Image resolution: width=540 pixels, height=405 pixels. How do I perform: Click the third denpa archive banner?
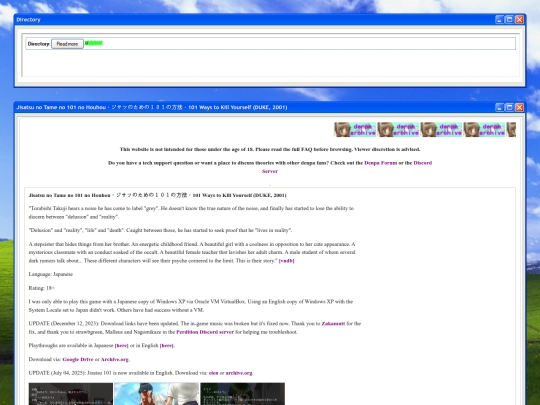point(441,129)
